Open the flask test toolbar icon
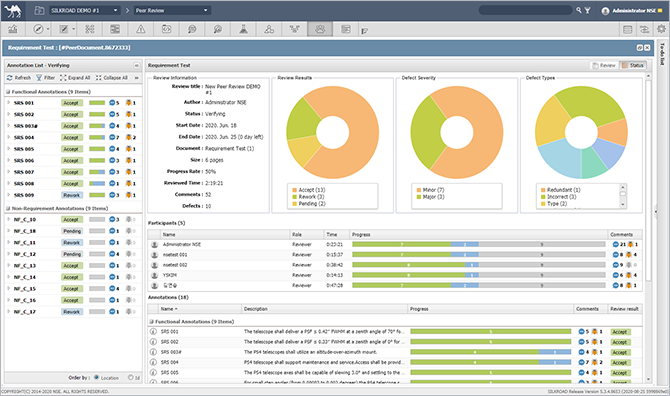This screenshot has height=396, width=670. click(x=243, y=29)
